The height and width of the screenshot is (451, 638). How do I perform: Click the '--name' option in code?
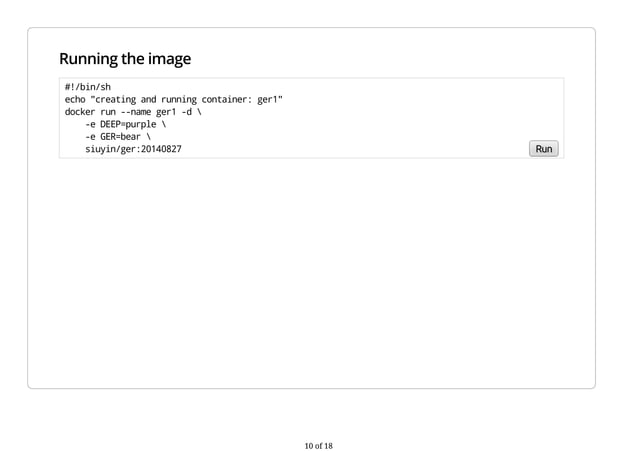pos(136,112)
